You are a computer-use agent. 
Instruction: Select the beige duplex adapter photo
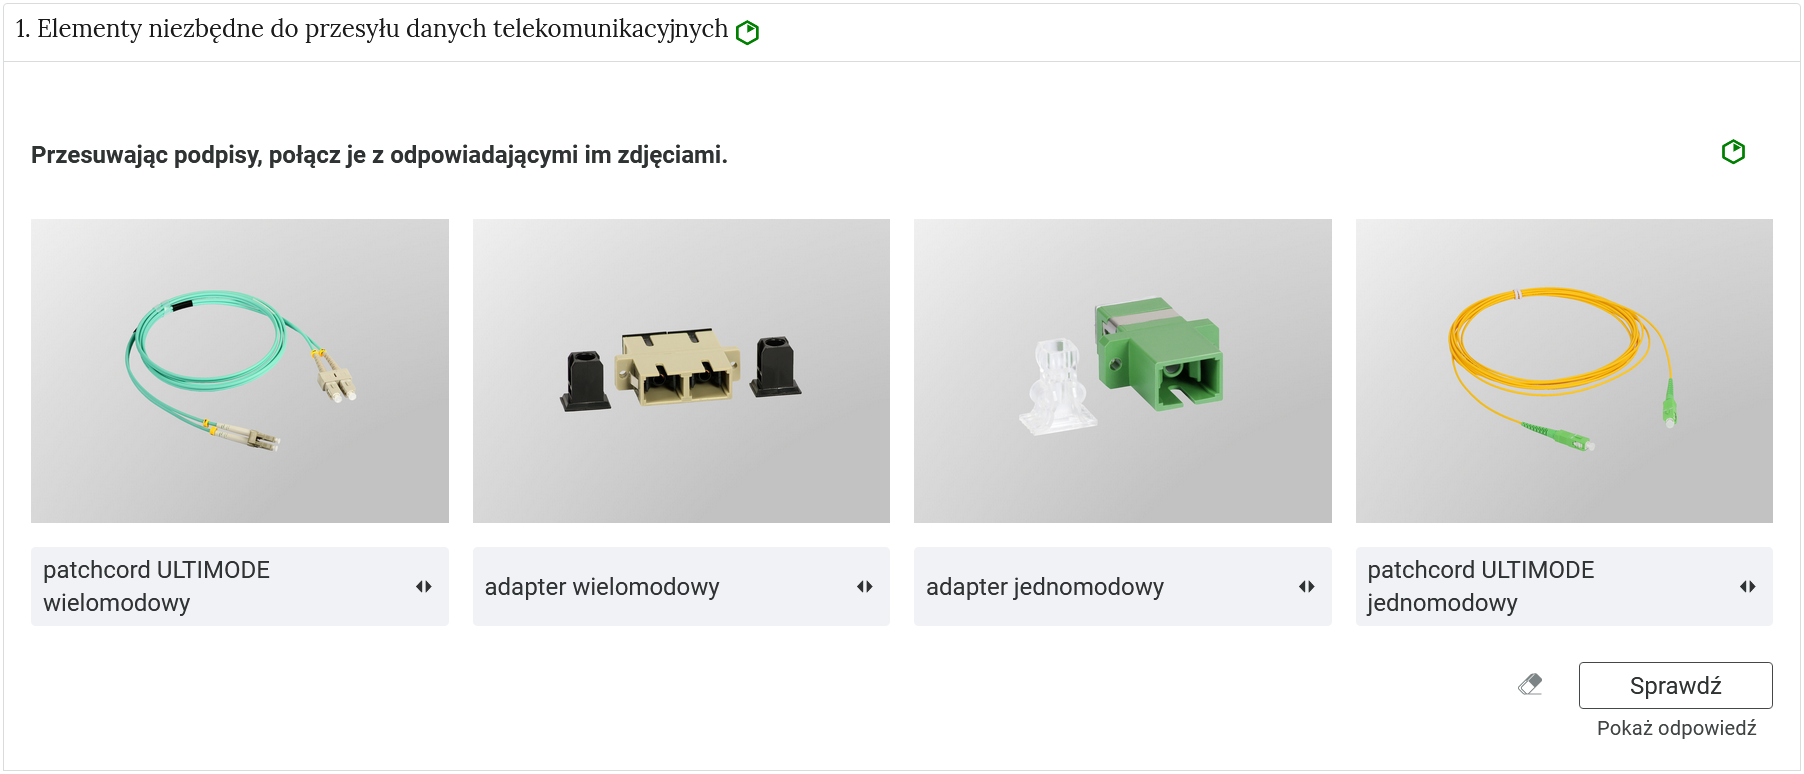click(x=681, y=371)
